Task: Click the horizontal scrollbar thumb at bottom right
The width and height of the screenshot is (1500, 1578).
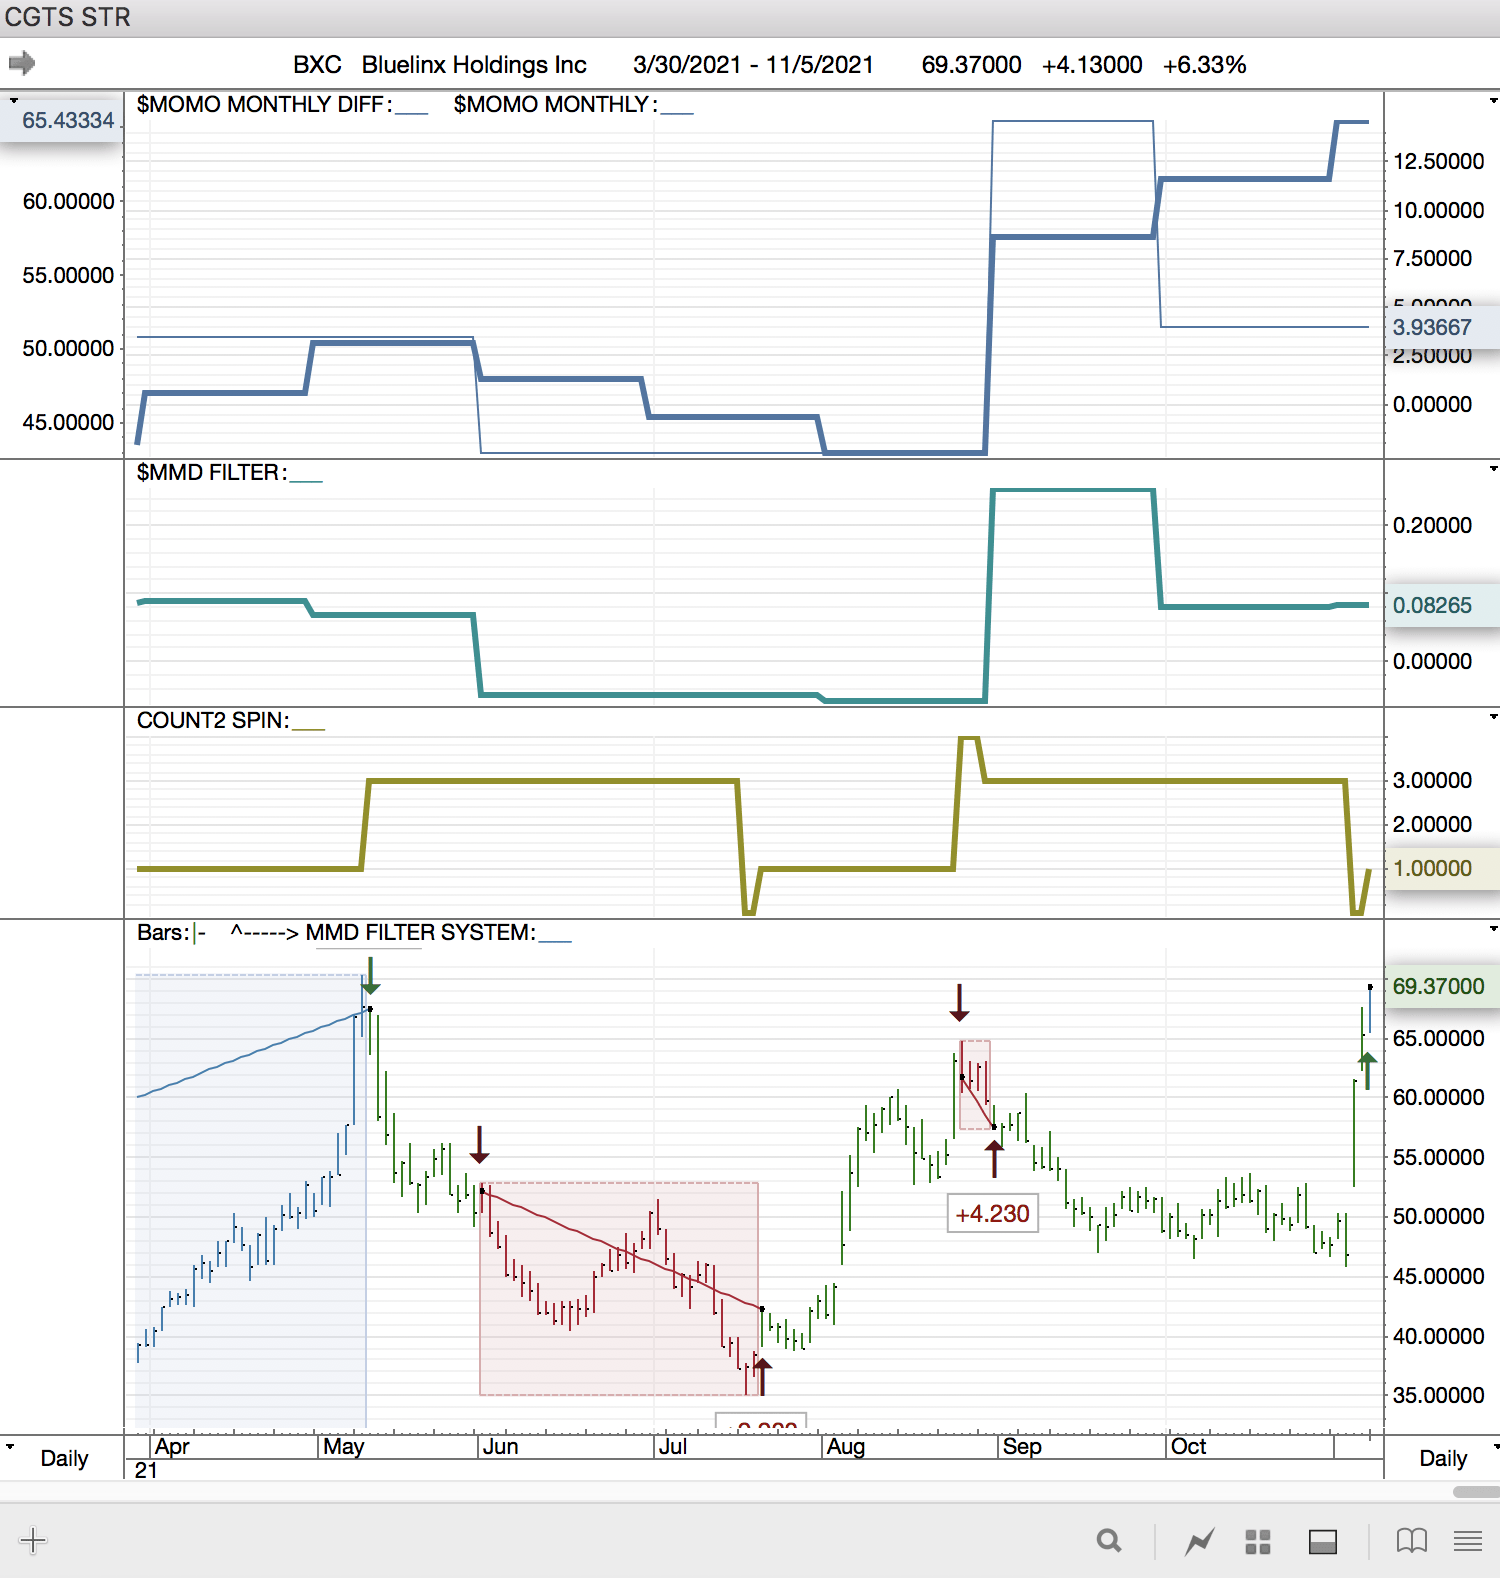Action: (x=1476, y=1492)
